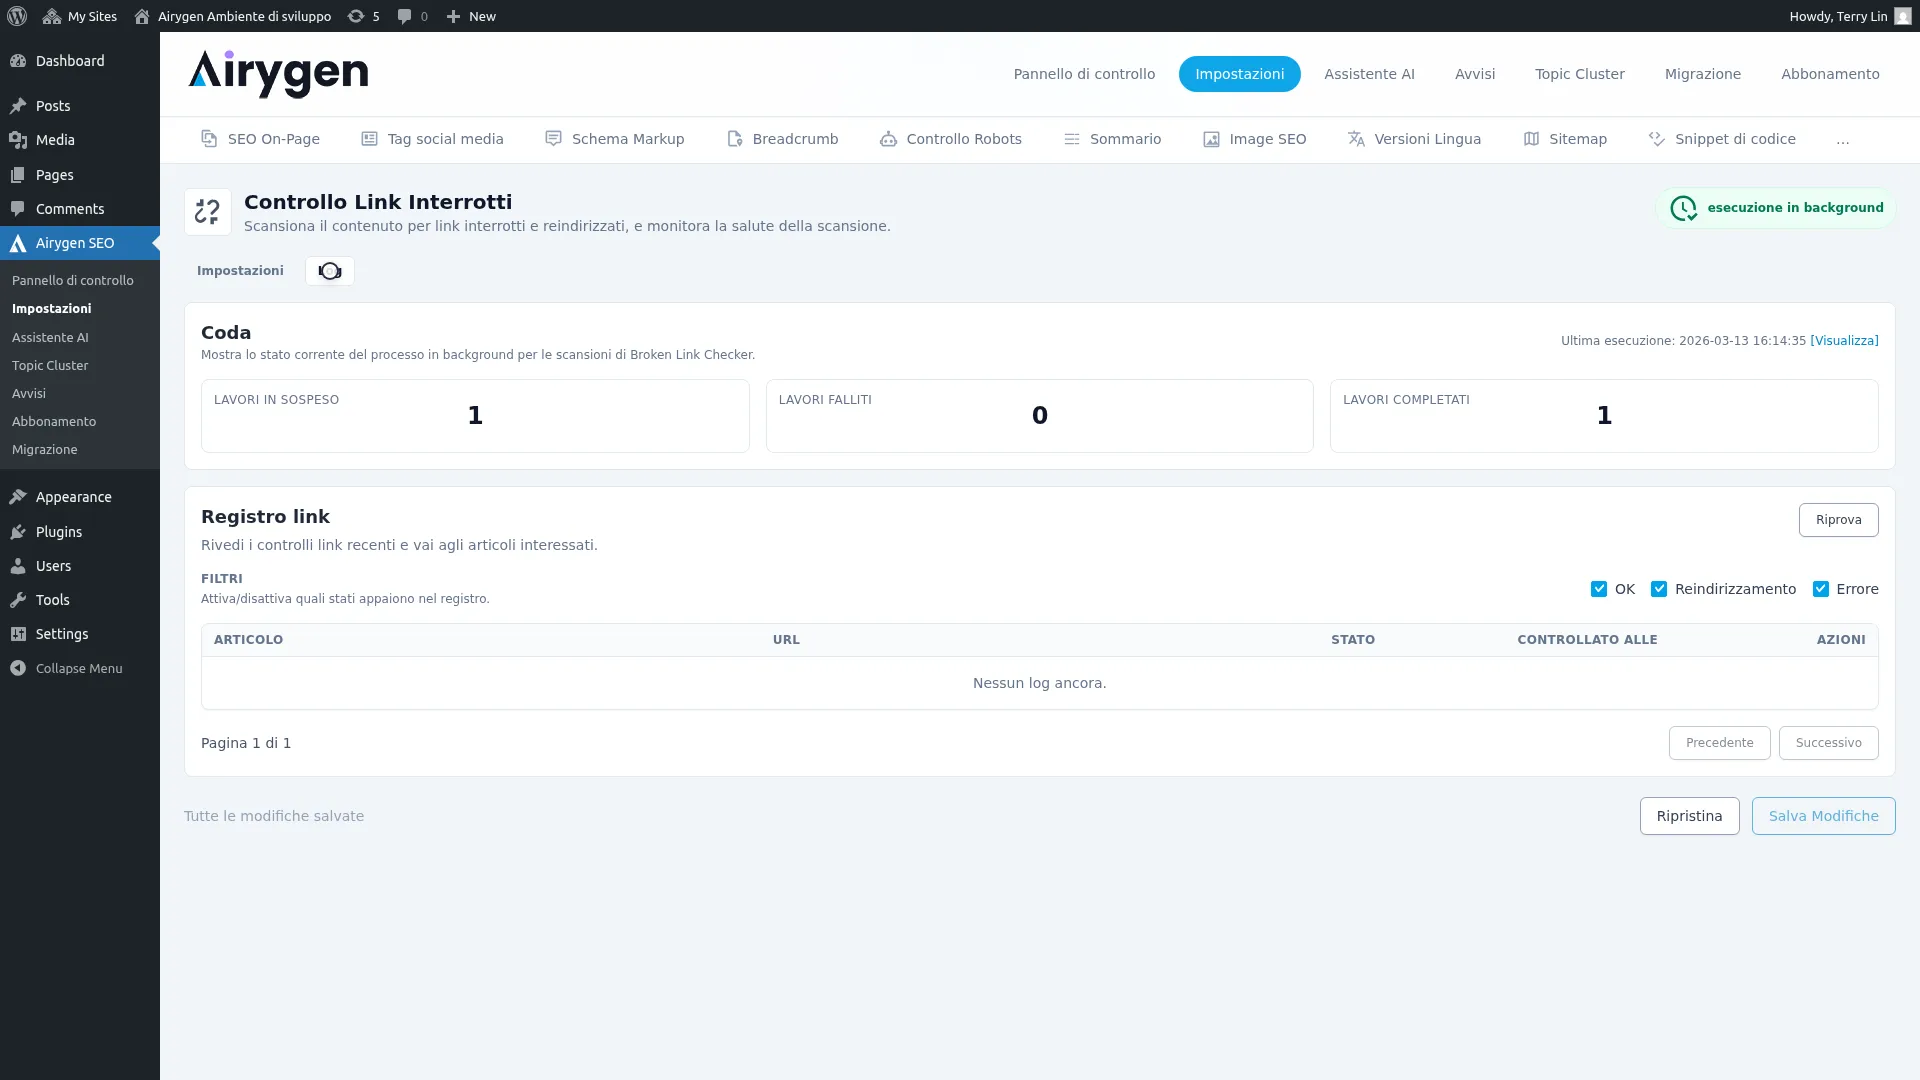Click the Media icon in sidebar
This screenshot has width=1920, height=1080.
18,140
